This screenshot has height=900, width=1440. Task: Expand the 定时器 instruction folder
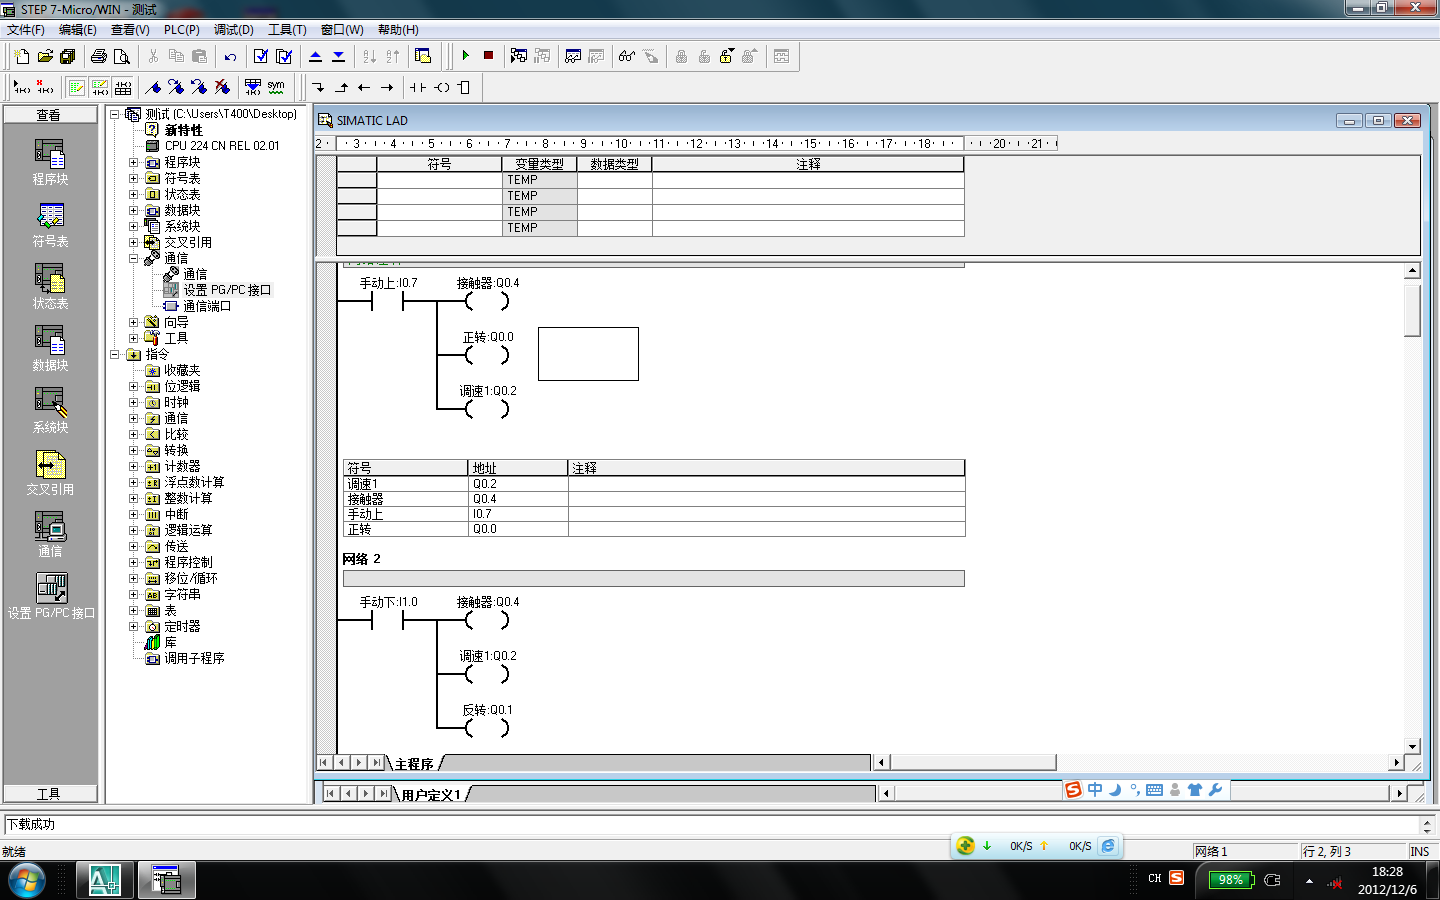[134, 626]
